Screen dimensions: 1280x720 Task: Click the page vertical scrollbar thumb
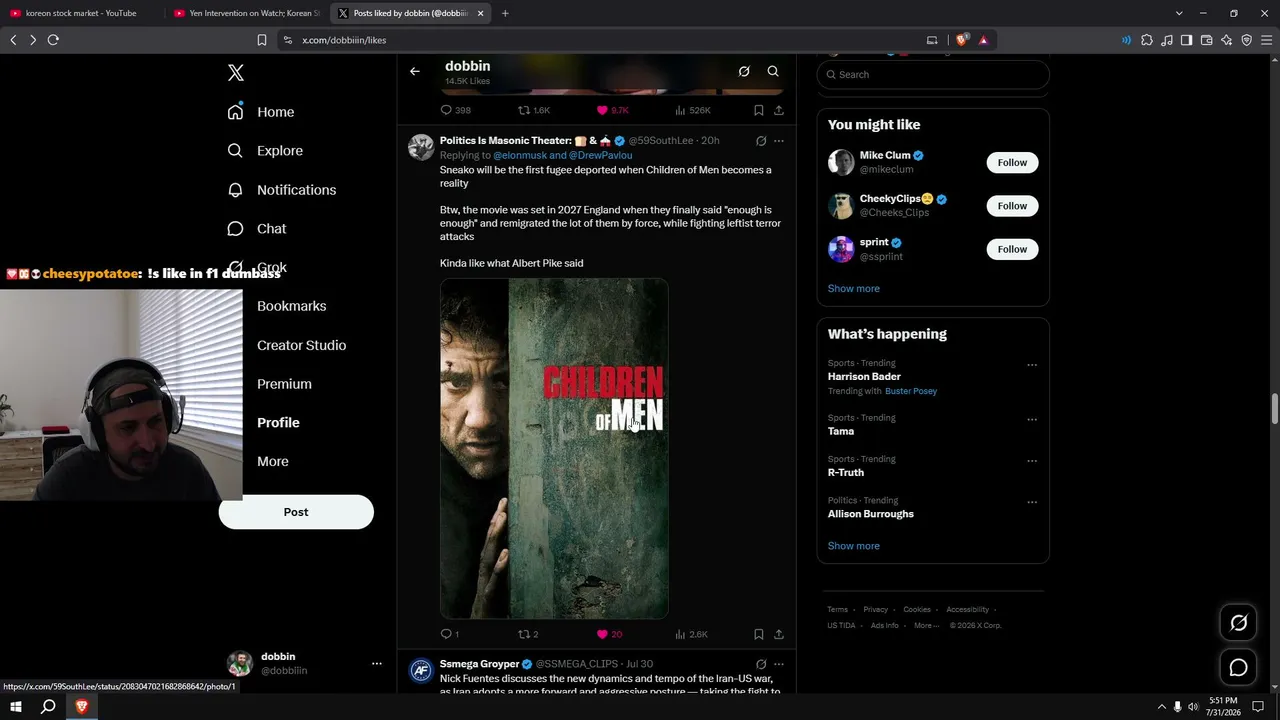click(x=1275, y=409)
